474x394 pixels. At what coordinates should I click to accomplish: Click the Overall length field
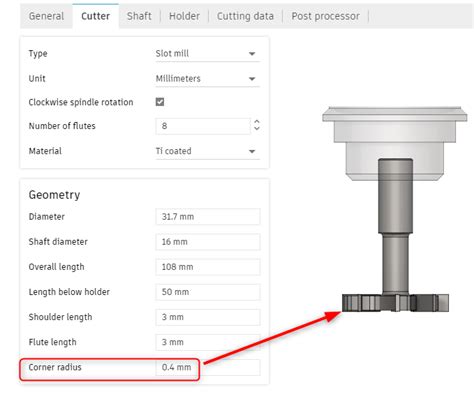pos(208,267)
